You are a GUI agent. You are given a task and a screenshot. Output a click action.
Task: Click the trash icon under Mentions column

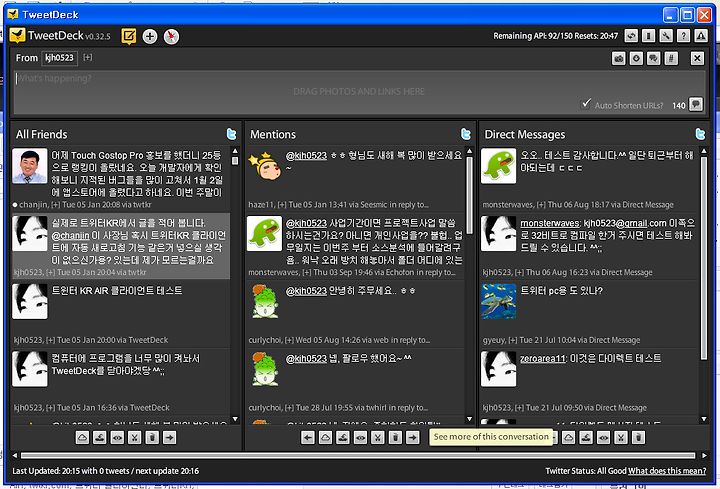(395, 438)
